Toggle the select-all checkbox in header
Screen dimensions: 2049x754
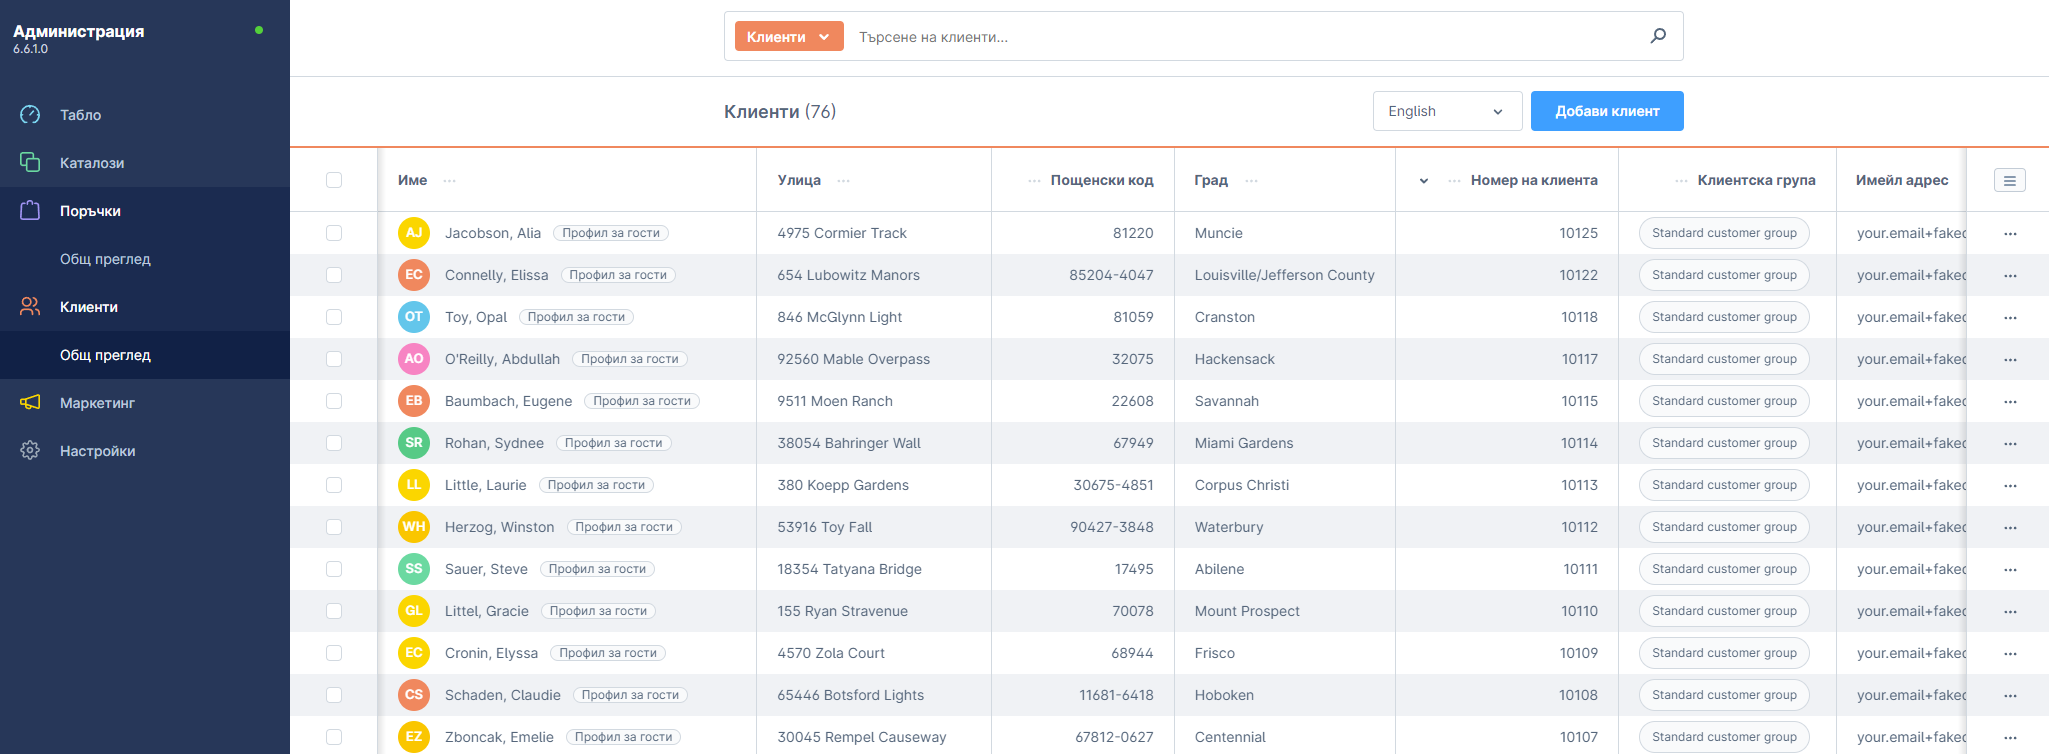pos(334,181)
